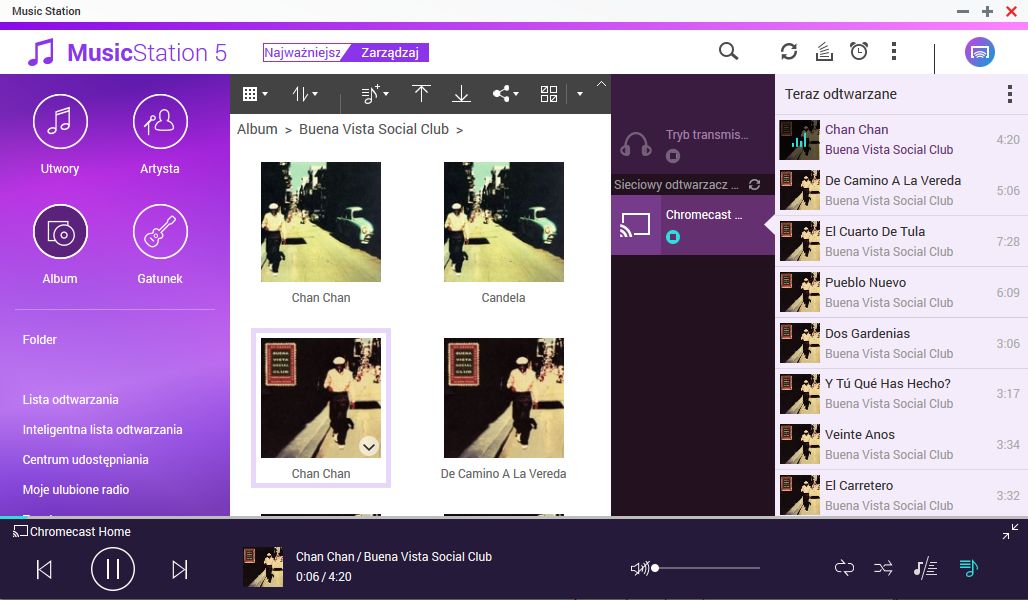Skip to the previous track
This screenshot has height=600, width=1028.
(x=44, y=569)
